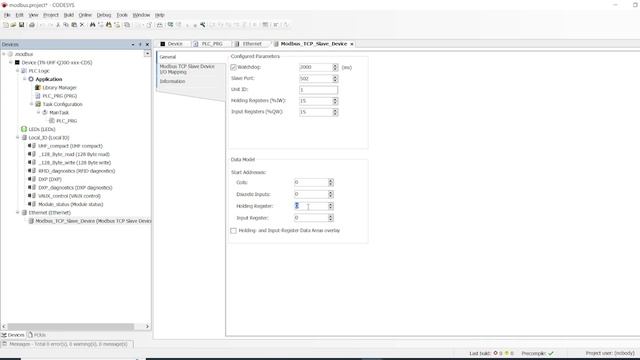Switch to the POUs panel tab
640x360 pixels.
(x=37, y=335)
